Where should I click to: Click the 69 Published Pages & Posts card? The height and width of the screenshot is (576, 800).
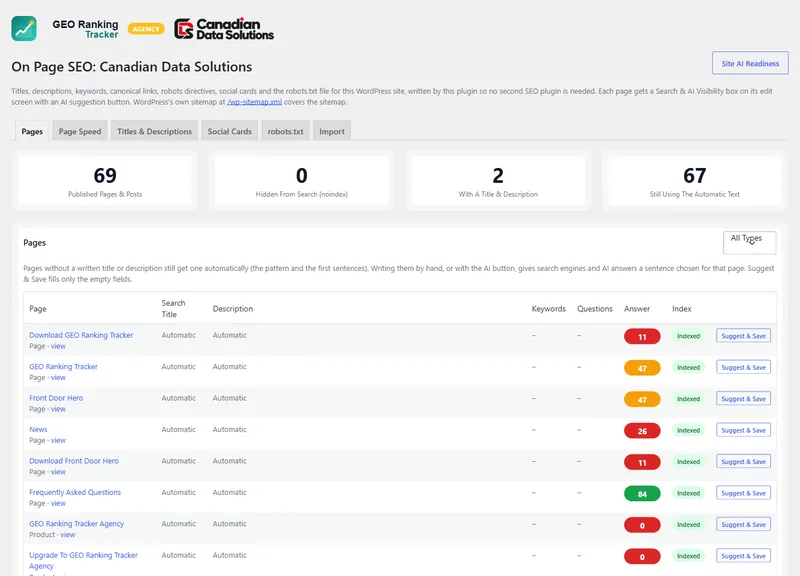105,181
